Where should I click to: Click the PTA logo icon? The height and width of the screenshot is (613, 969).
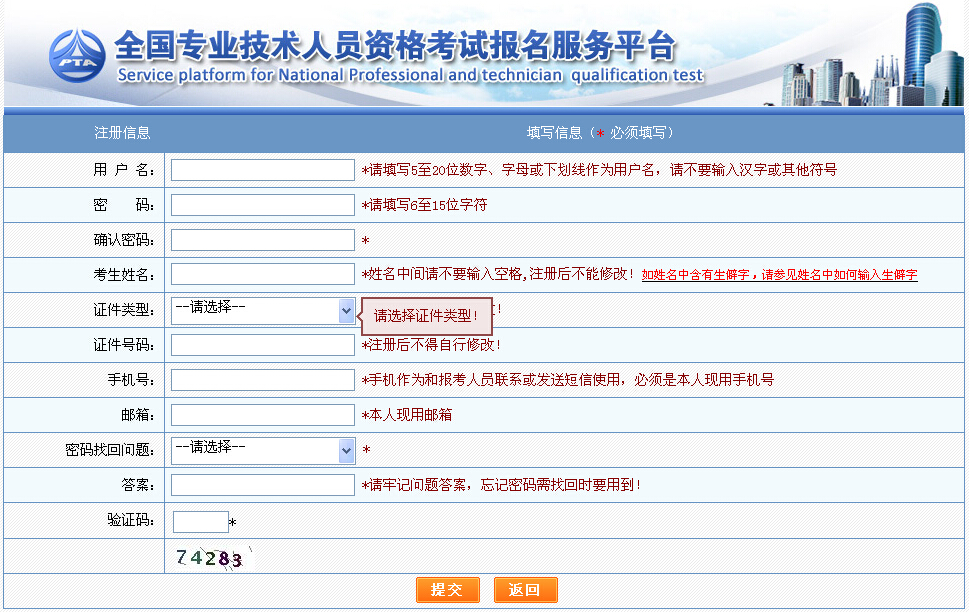click(78, 56)
